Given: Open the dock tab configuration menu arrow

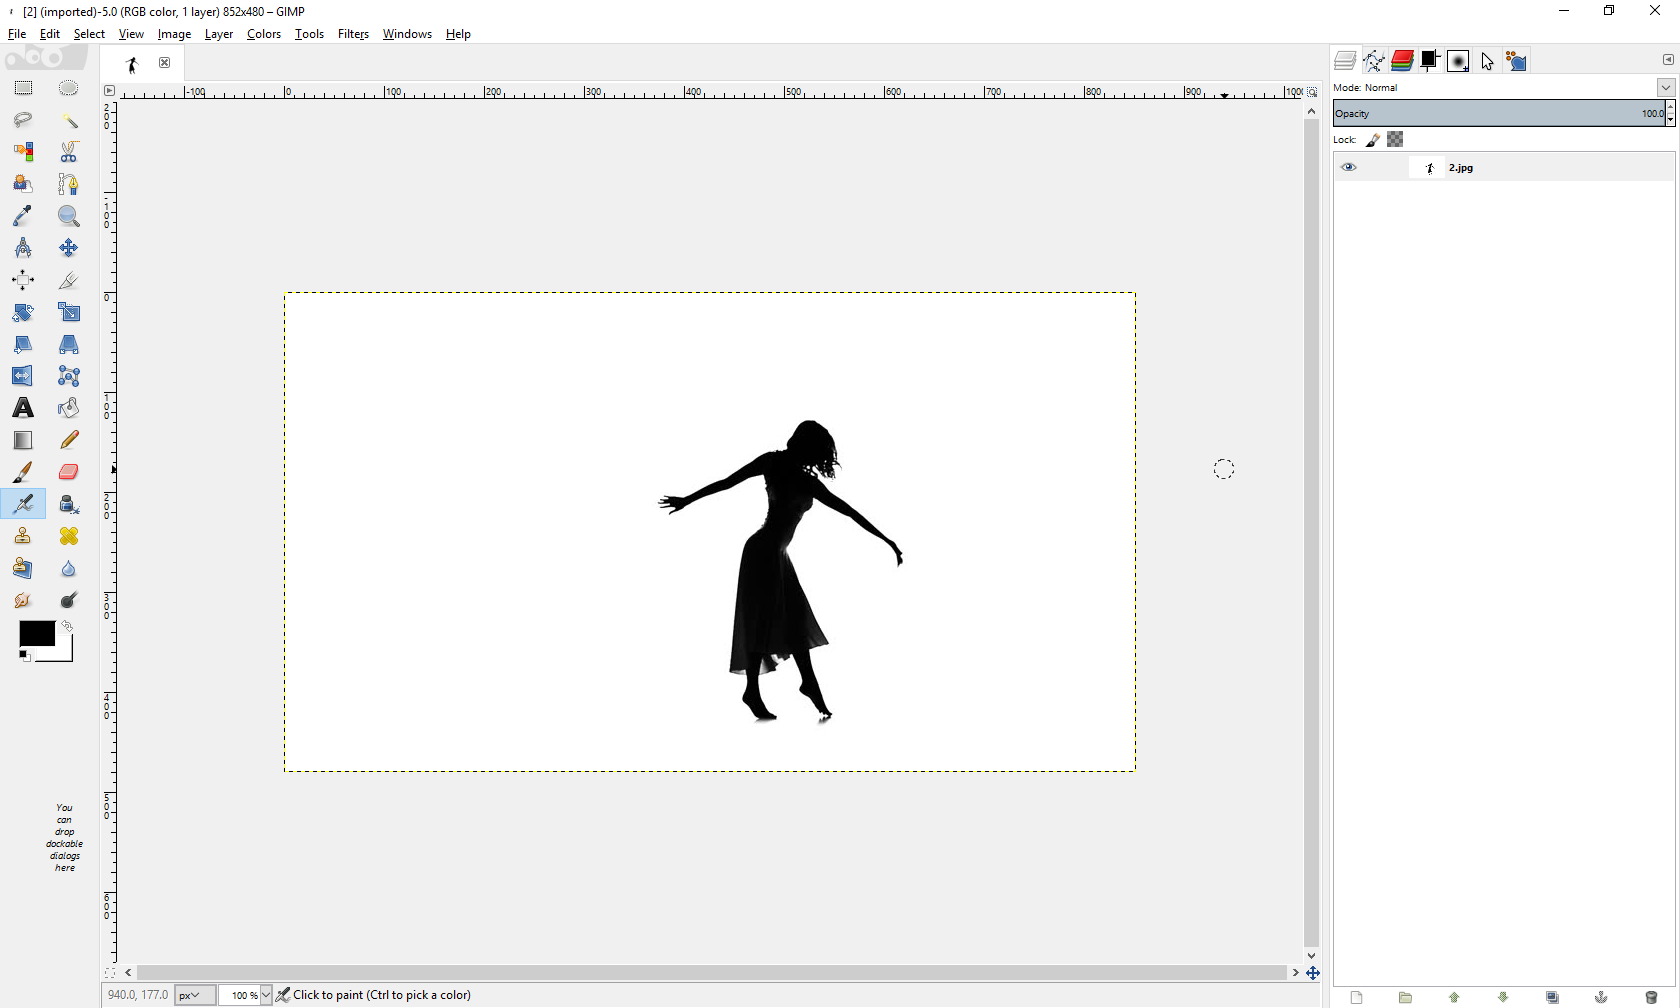Looking at the screenshot, I should 1667,60.
